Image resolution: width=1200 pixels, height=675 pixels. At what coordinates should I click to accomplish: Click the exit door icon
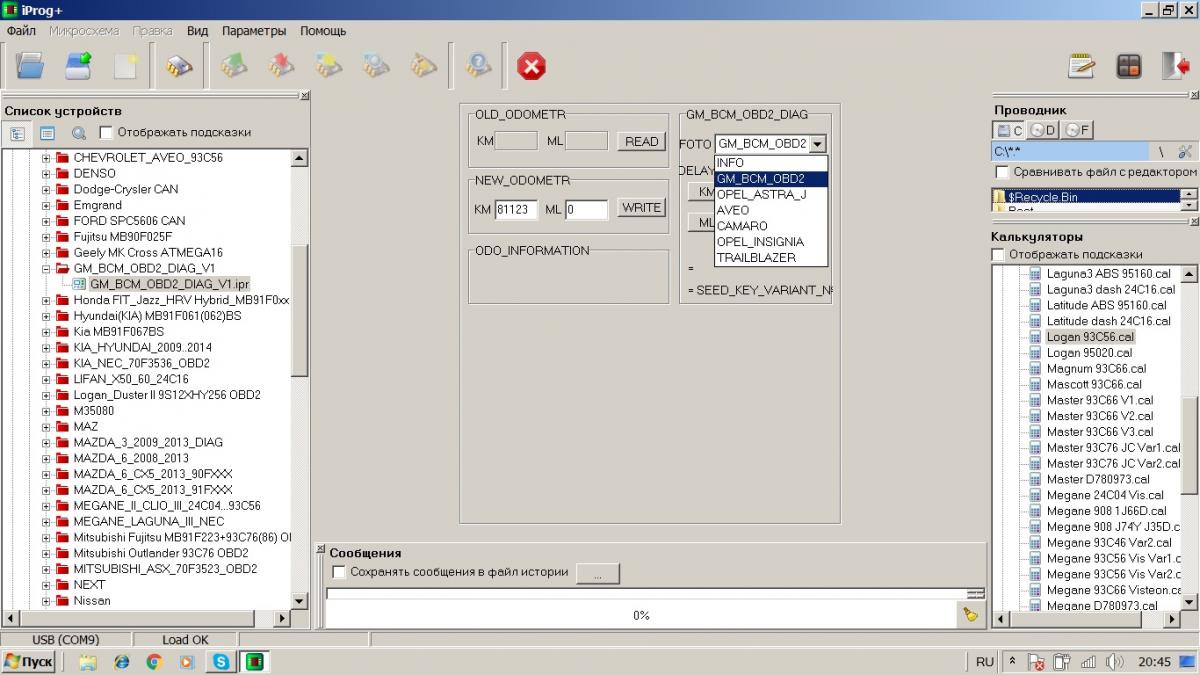click(1176, 66)
